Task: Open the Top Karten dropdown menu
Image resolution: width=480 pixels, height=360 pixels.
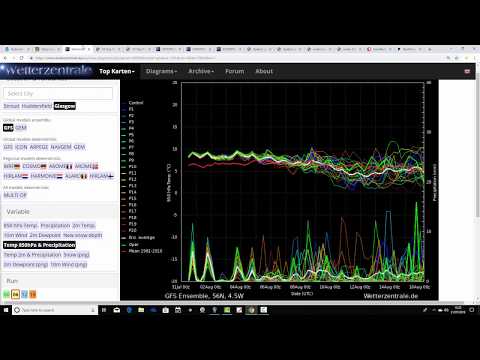Action: click(117, 71)
